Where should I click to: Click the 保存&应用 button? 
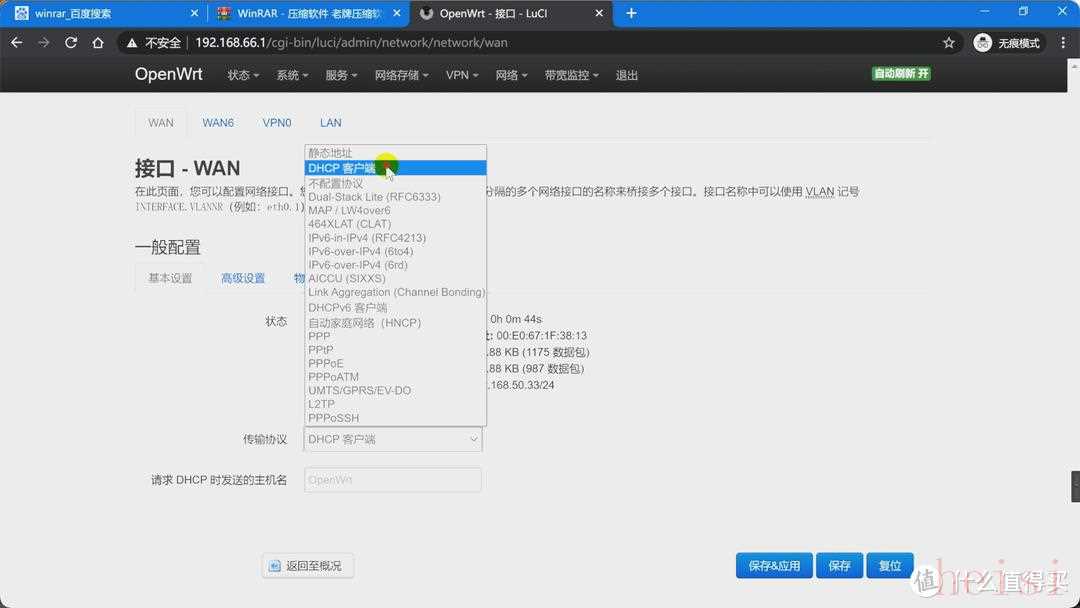(774, 566)
